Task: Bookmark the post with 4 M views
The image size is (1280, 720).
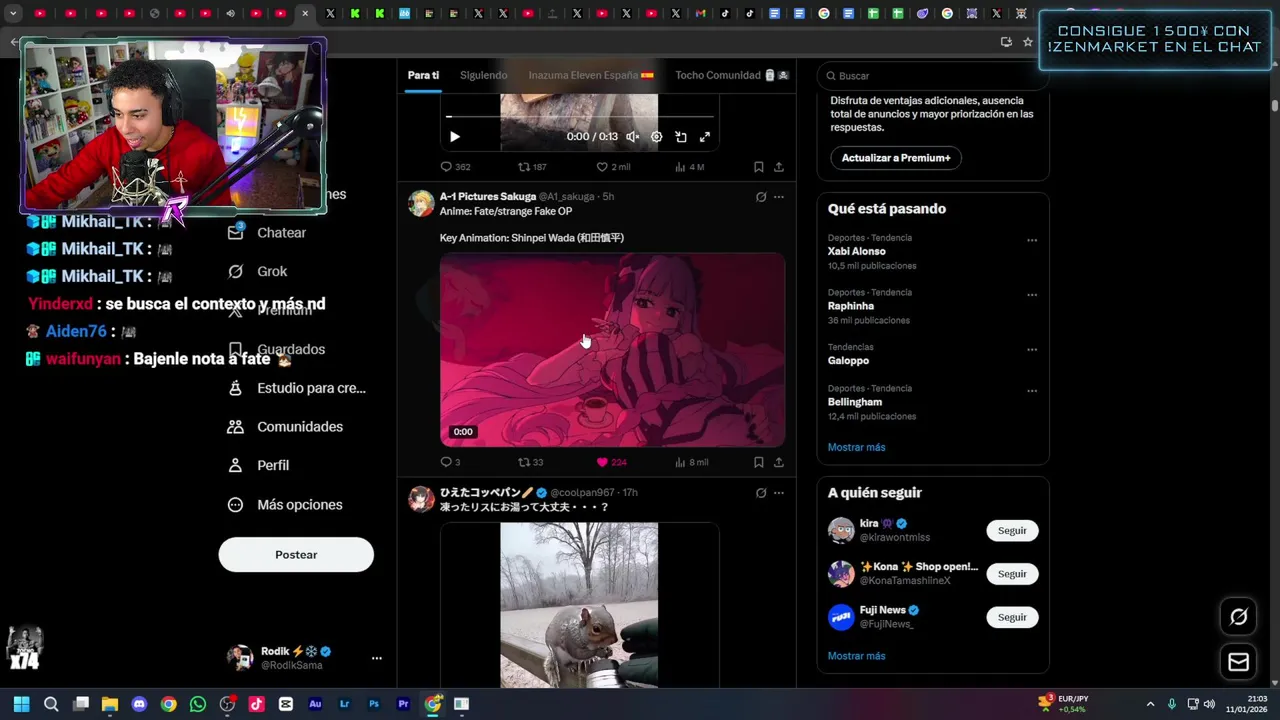Action: [759, 167]
